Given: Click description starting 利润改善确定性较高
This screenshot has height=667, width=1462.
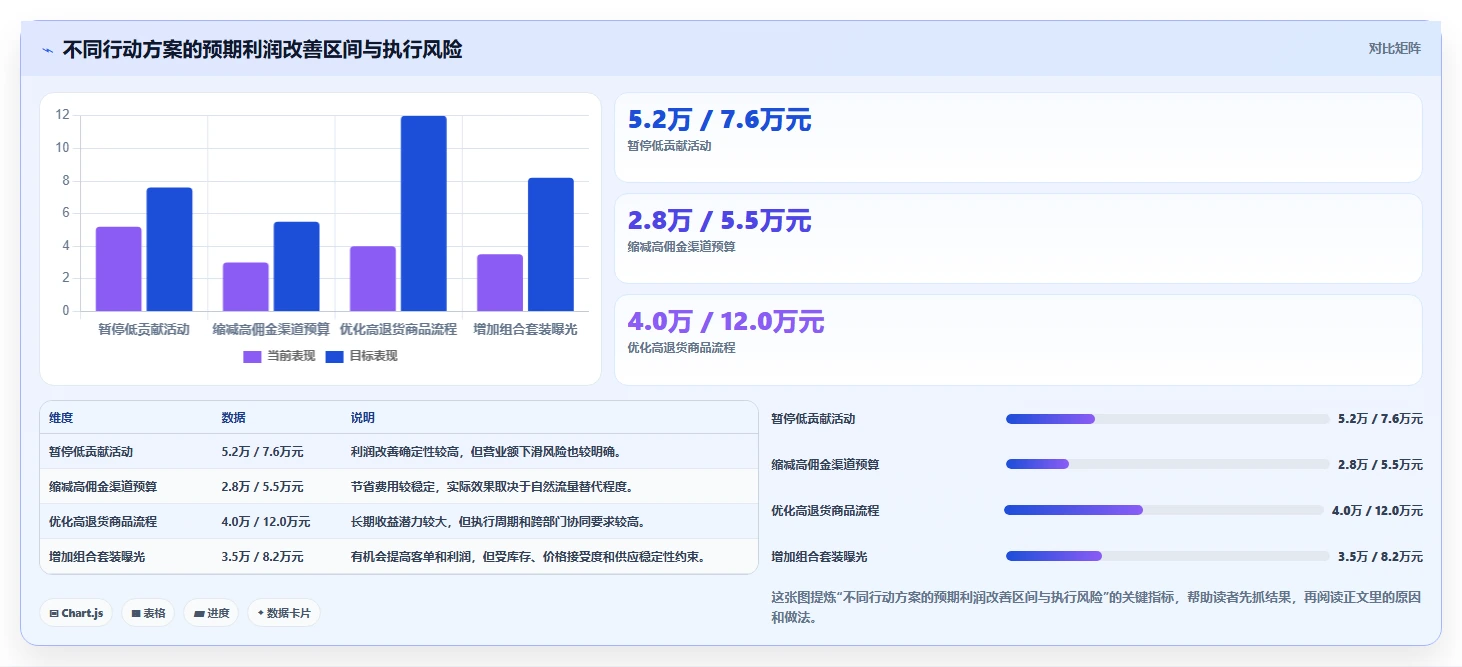Looking at the screenshot, I should [x=488, y=452].
